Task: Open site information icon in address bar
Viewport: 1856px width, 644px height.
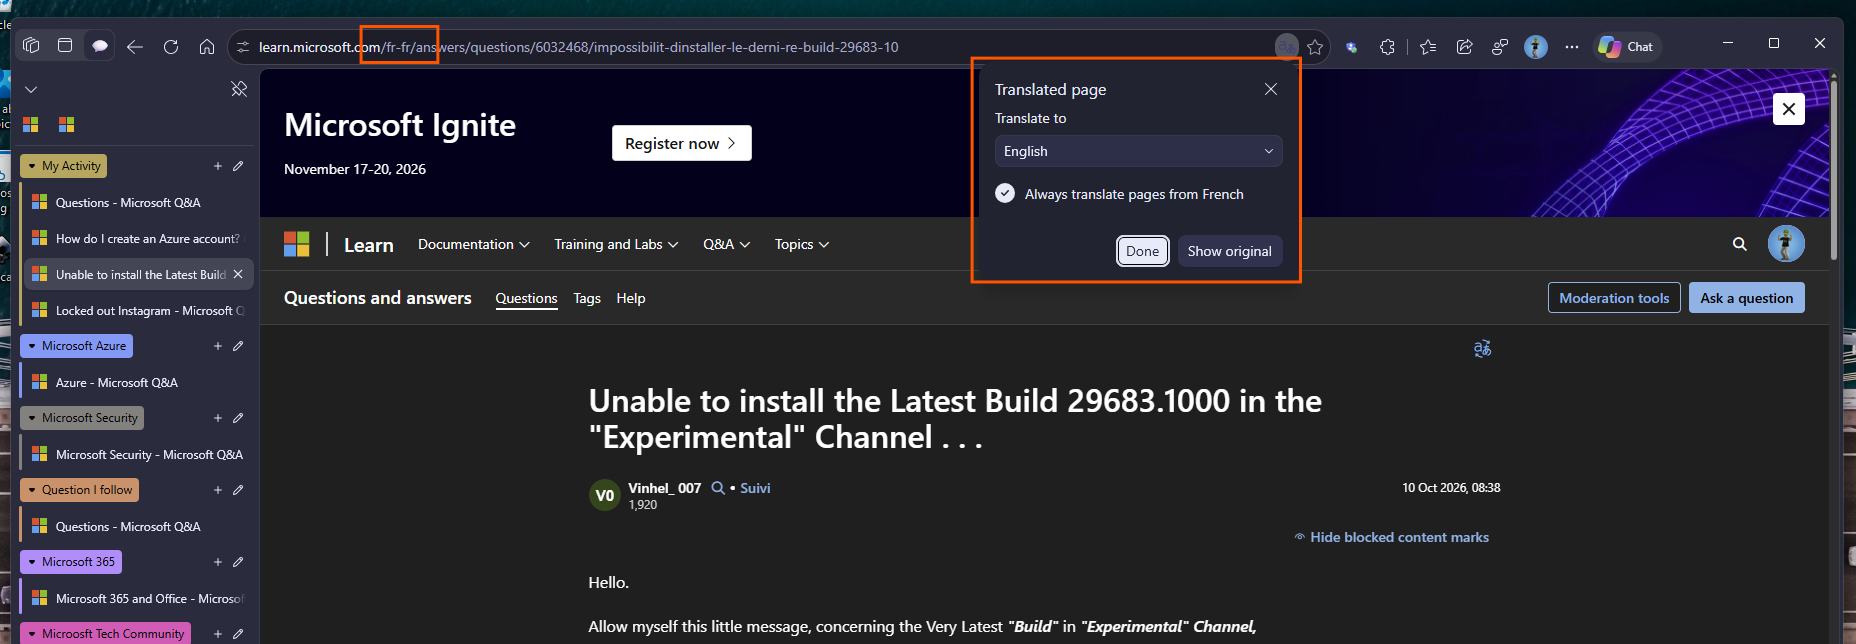Action: pyautogui.click(x=243, y=47)
